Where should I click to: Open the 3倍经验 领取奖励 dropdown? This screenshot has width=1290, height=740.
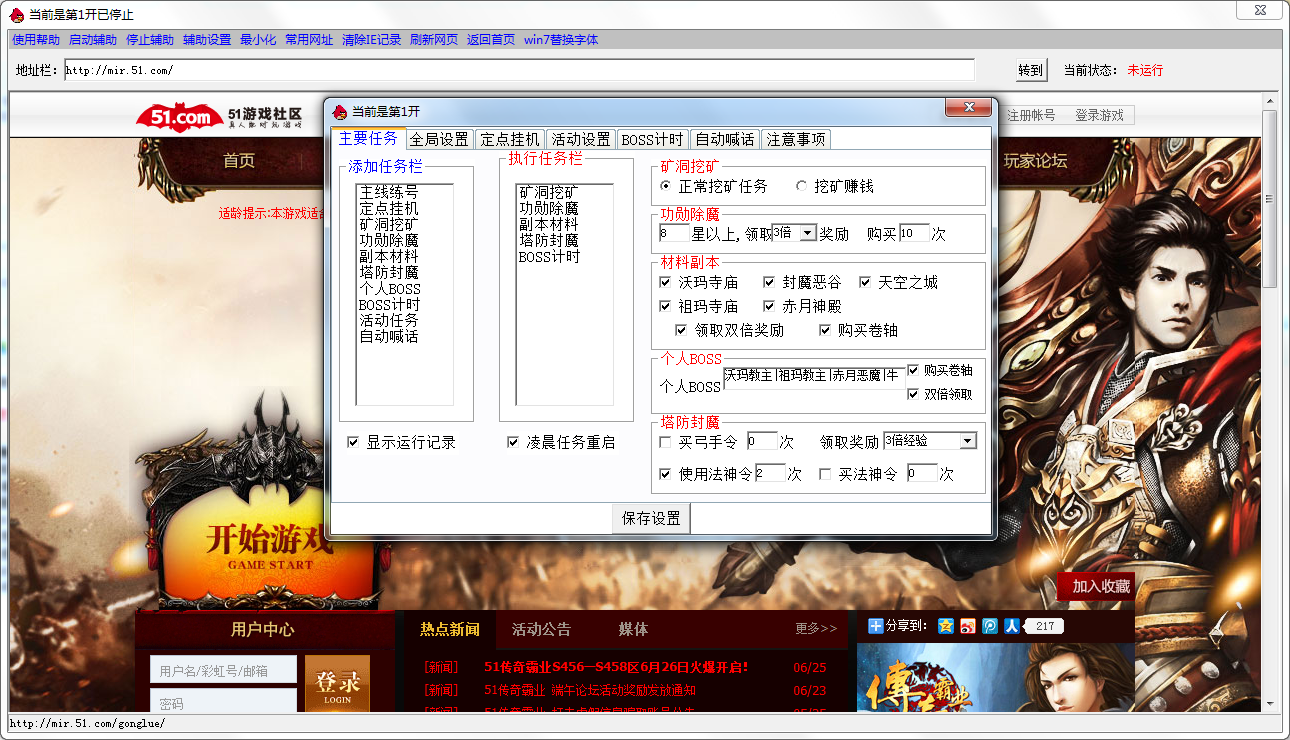[967, 441]
